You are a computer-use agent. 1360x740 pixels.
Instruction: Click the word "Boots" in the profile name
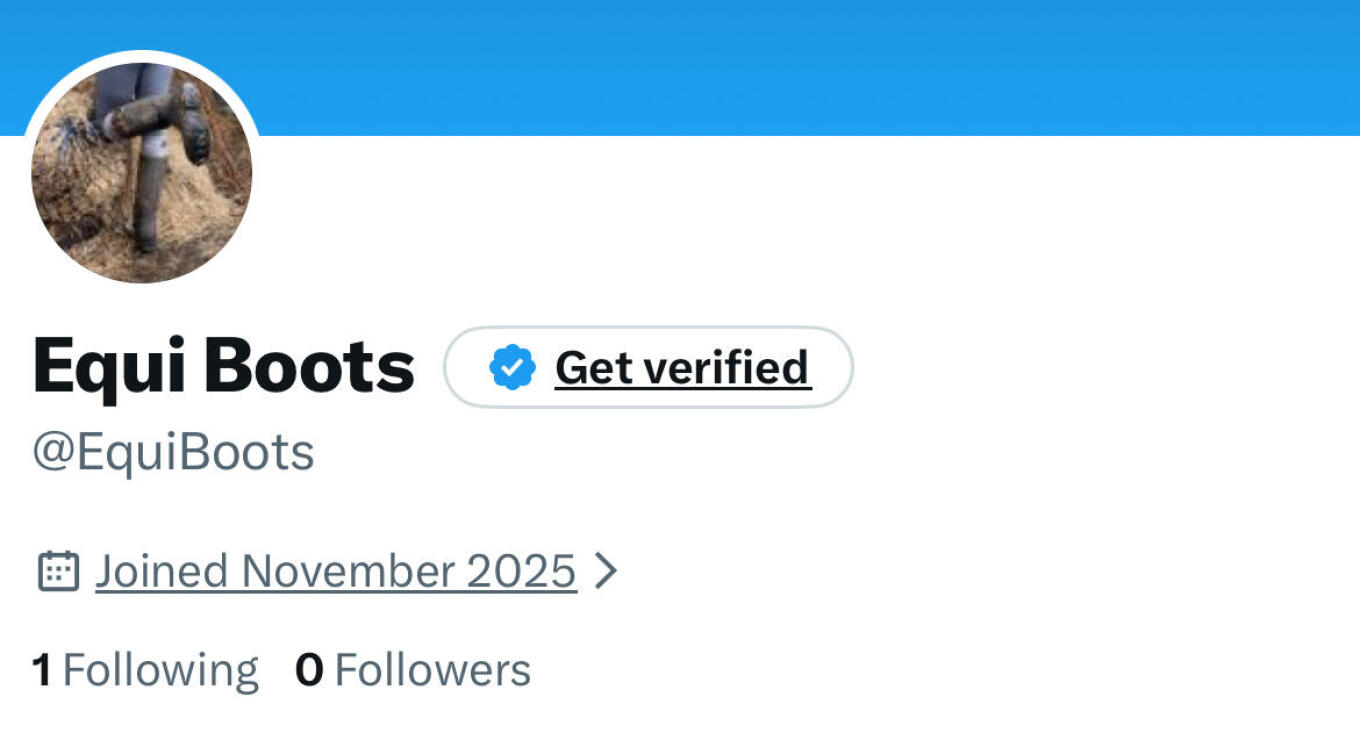click(x=310, y=366)
